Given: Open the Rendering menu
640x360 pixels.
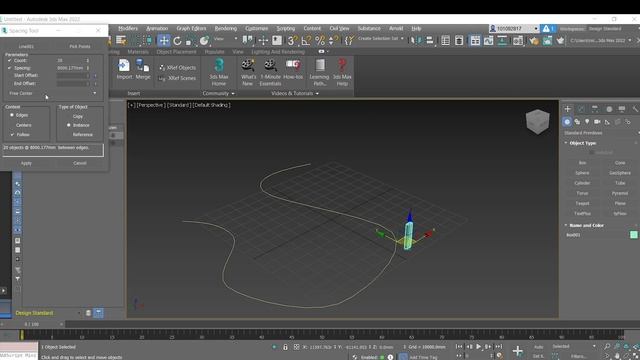Looking at the screenshot, I should [x=226, y=29].
